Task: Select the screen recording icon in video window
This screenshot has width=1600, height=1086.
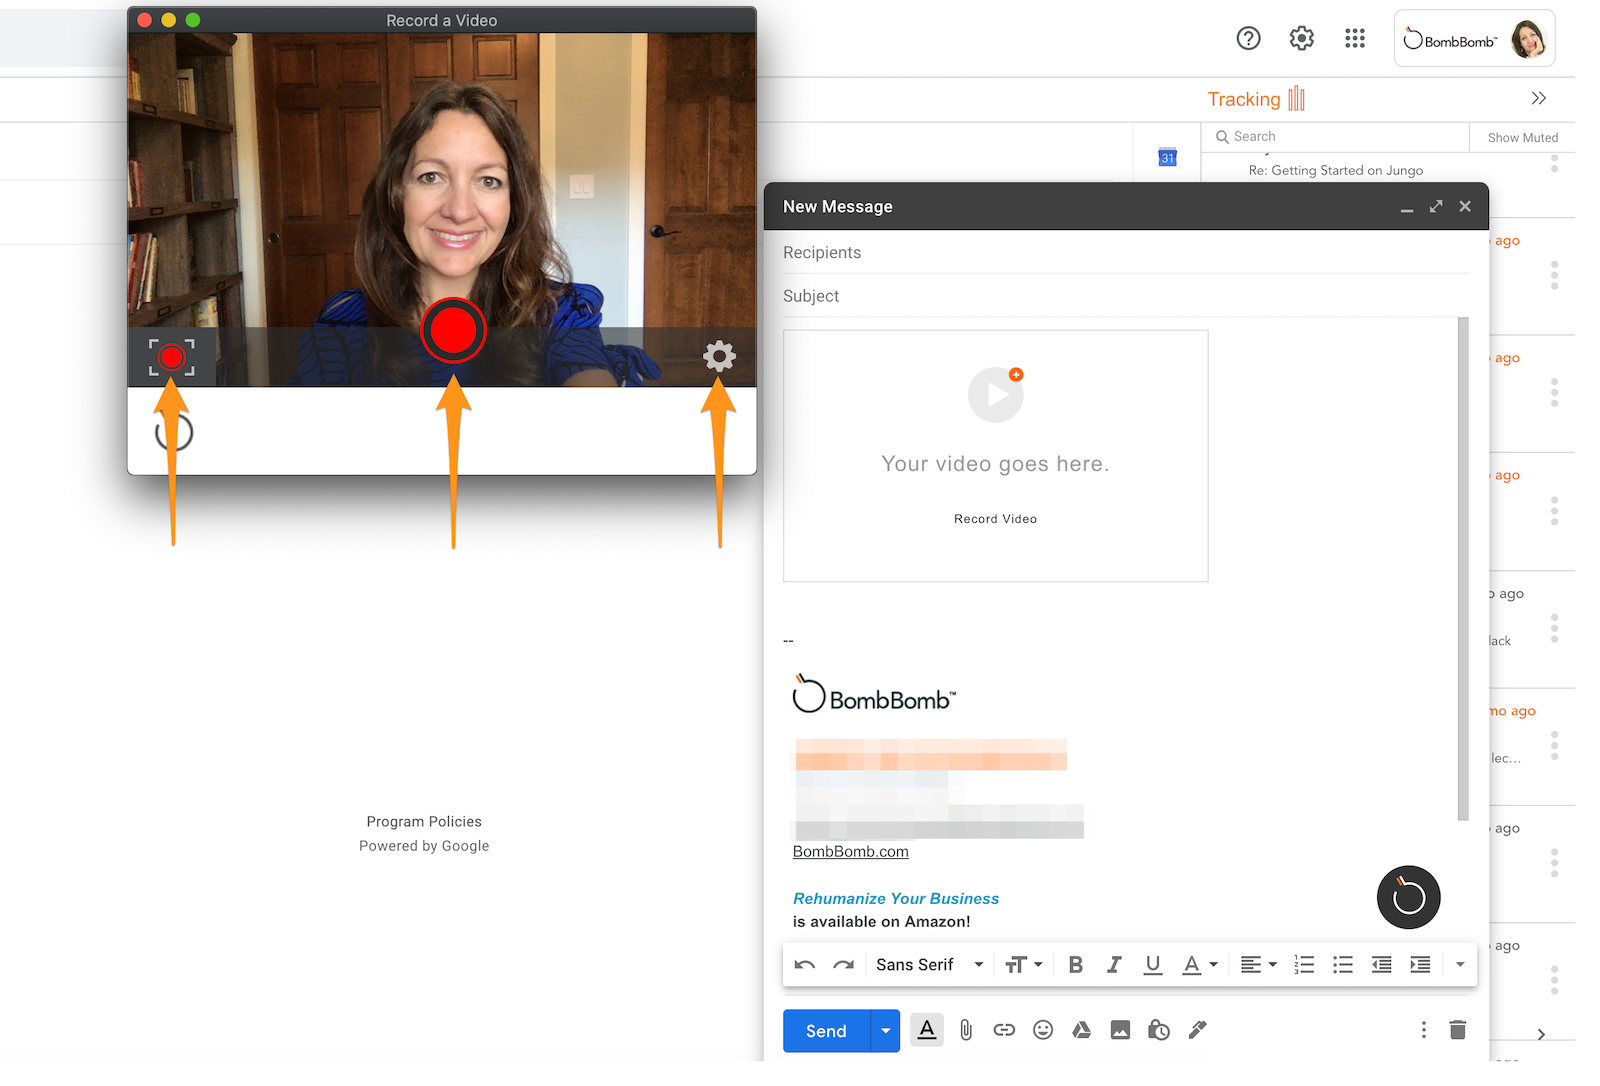Action: click(172, 357)
